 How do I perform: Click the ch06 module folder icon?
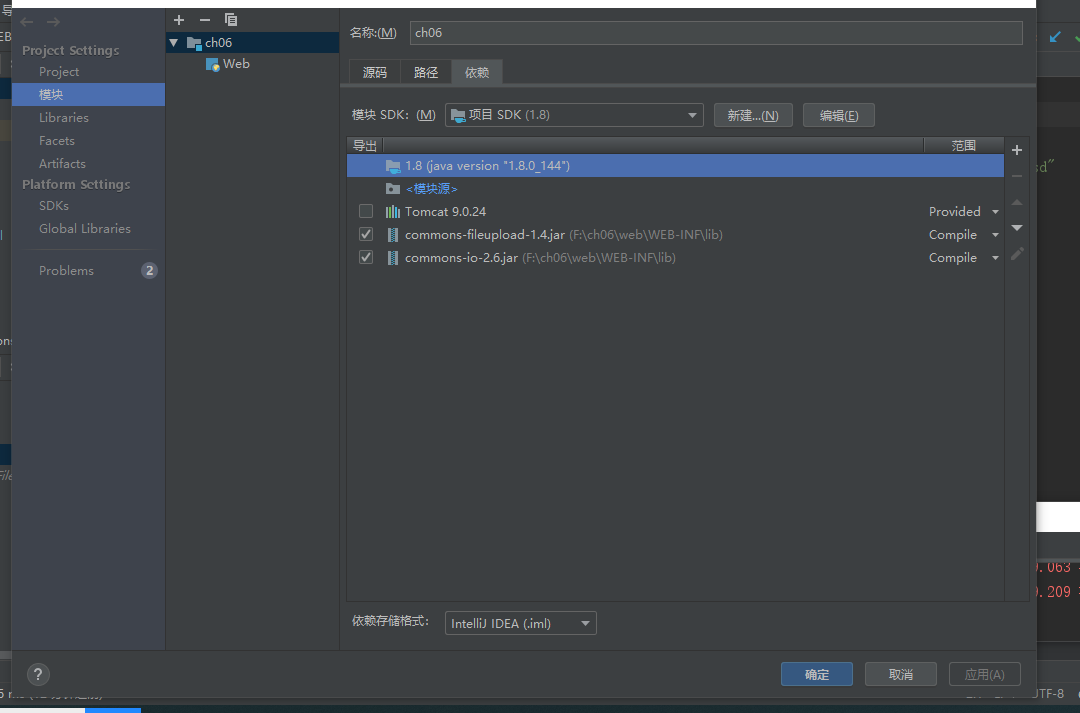point(194,43)
